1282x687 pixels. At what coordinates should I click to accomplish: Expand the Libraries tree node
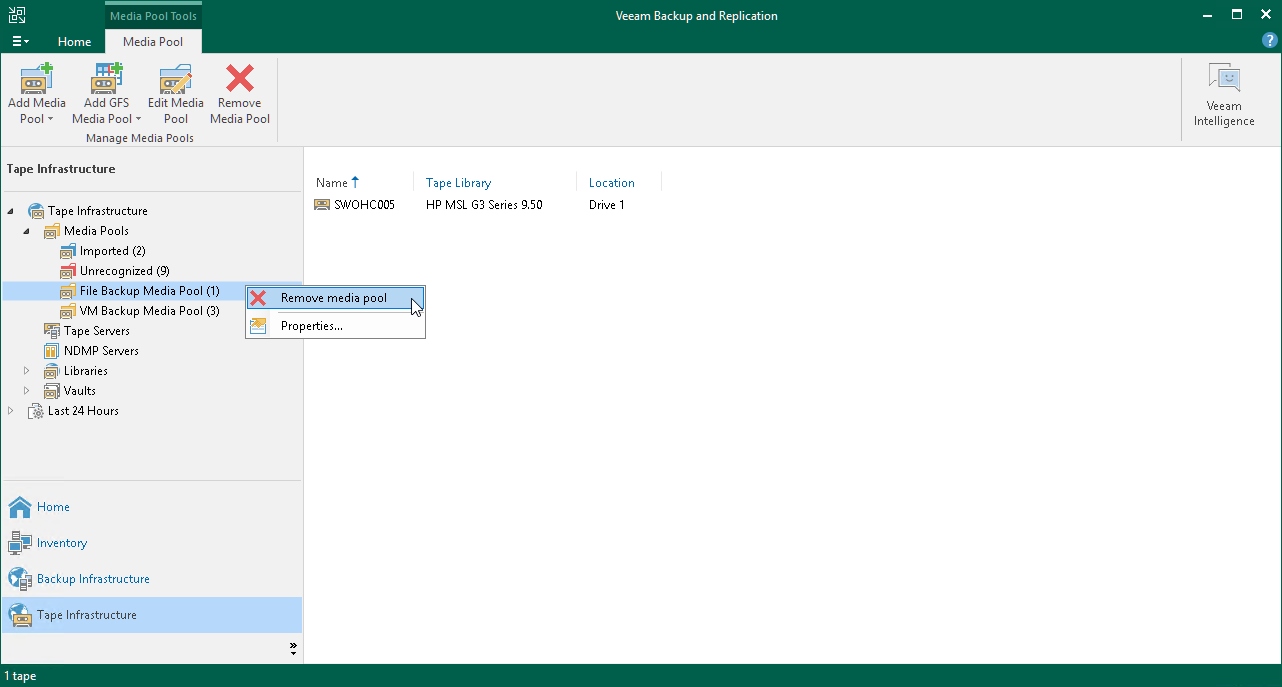(27, 371)
